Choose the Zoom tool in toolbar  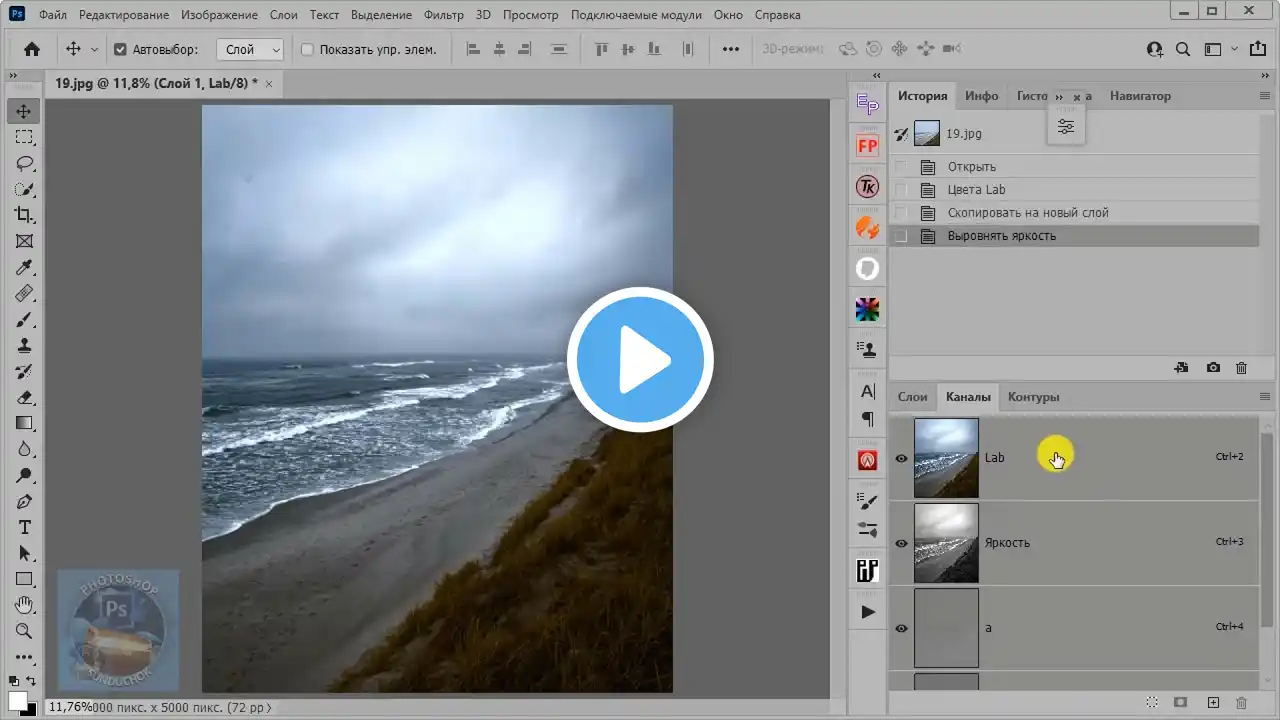click(24, 631)
